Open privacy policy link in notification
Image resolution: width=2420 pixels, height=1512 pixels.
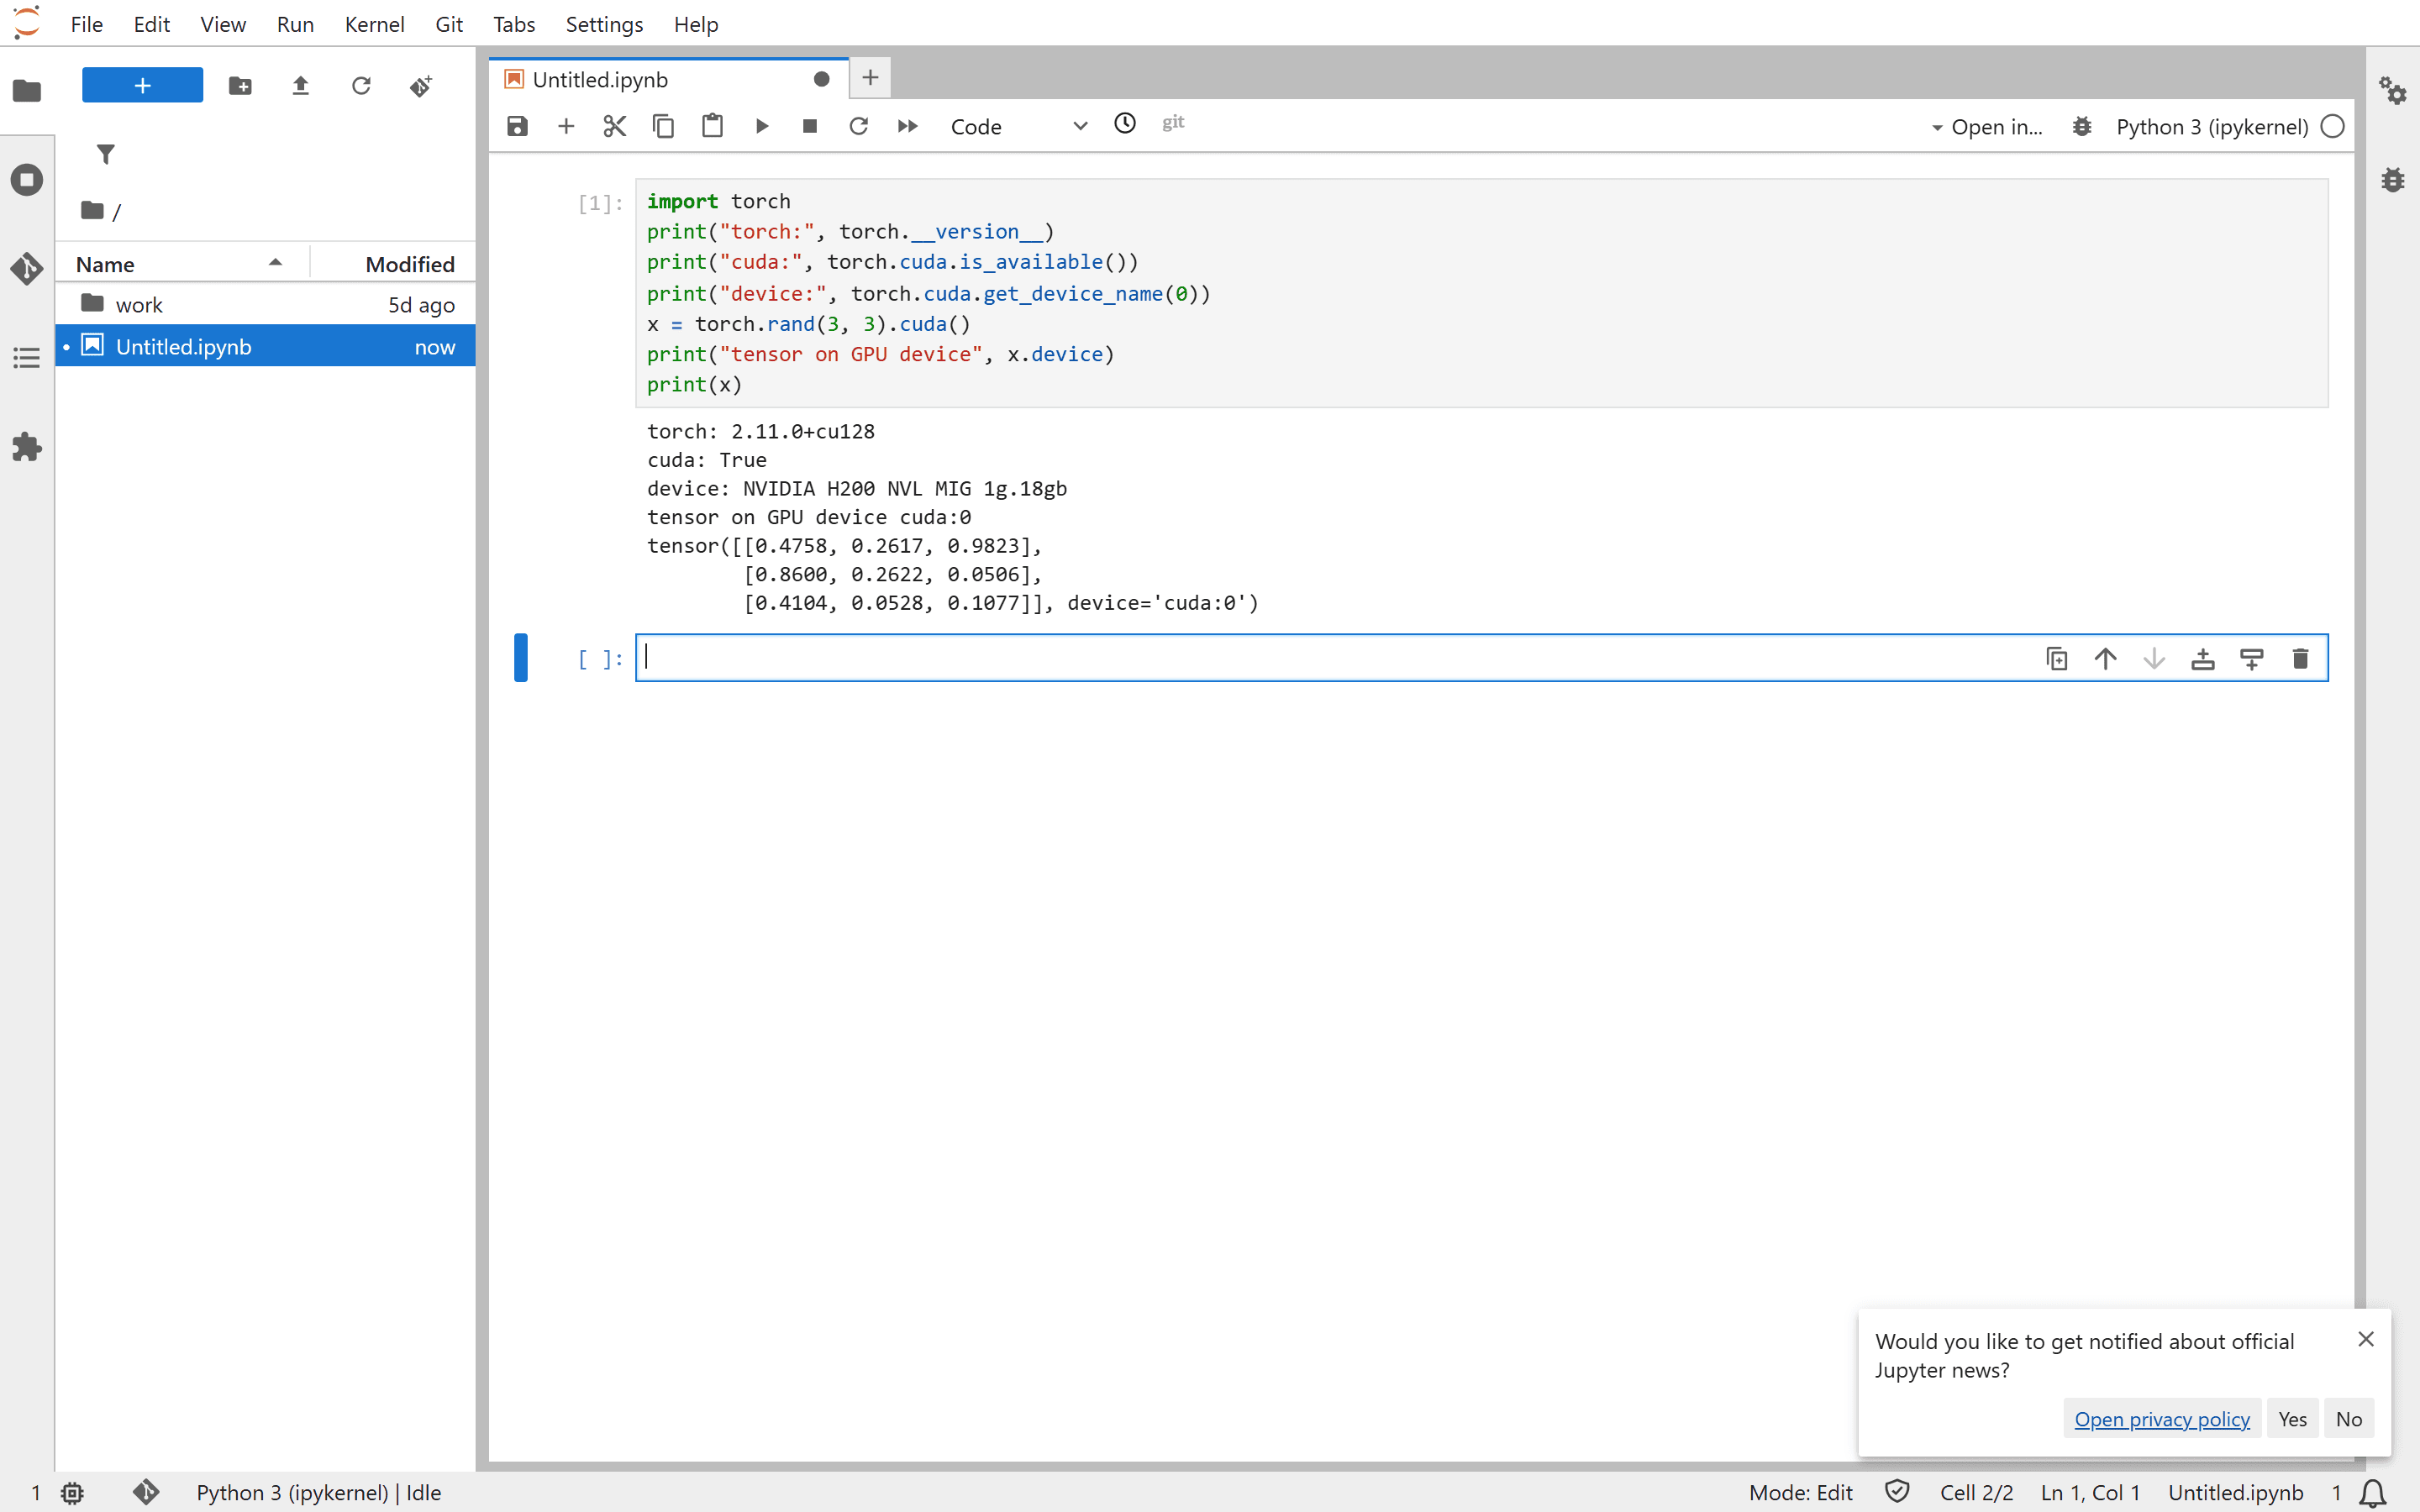(2161, 1419)
